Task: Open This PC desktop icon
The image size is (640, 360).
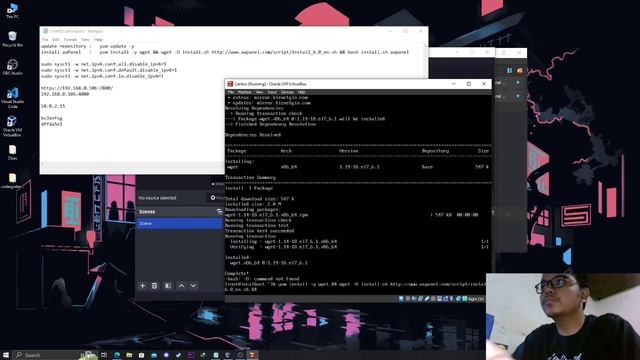Action: click(x=12, y=10)
